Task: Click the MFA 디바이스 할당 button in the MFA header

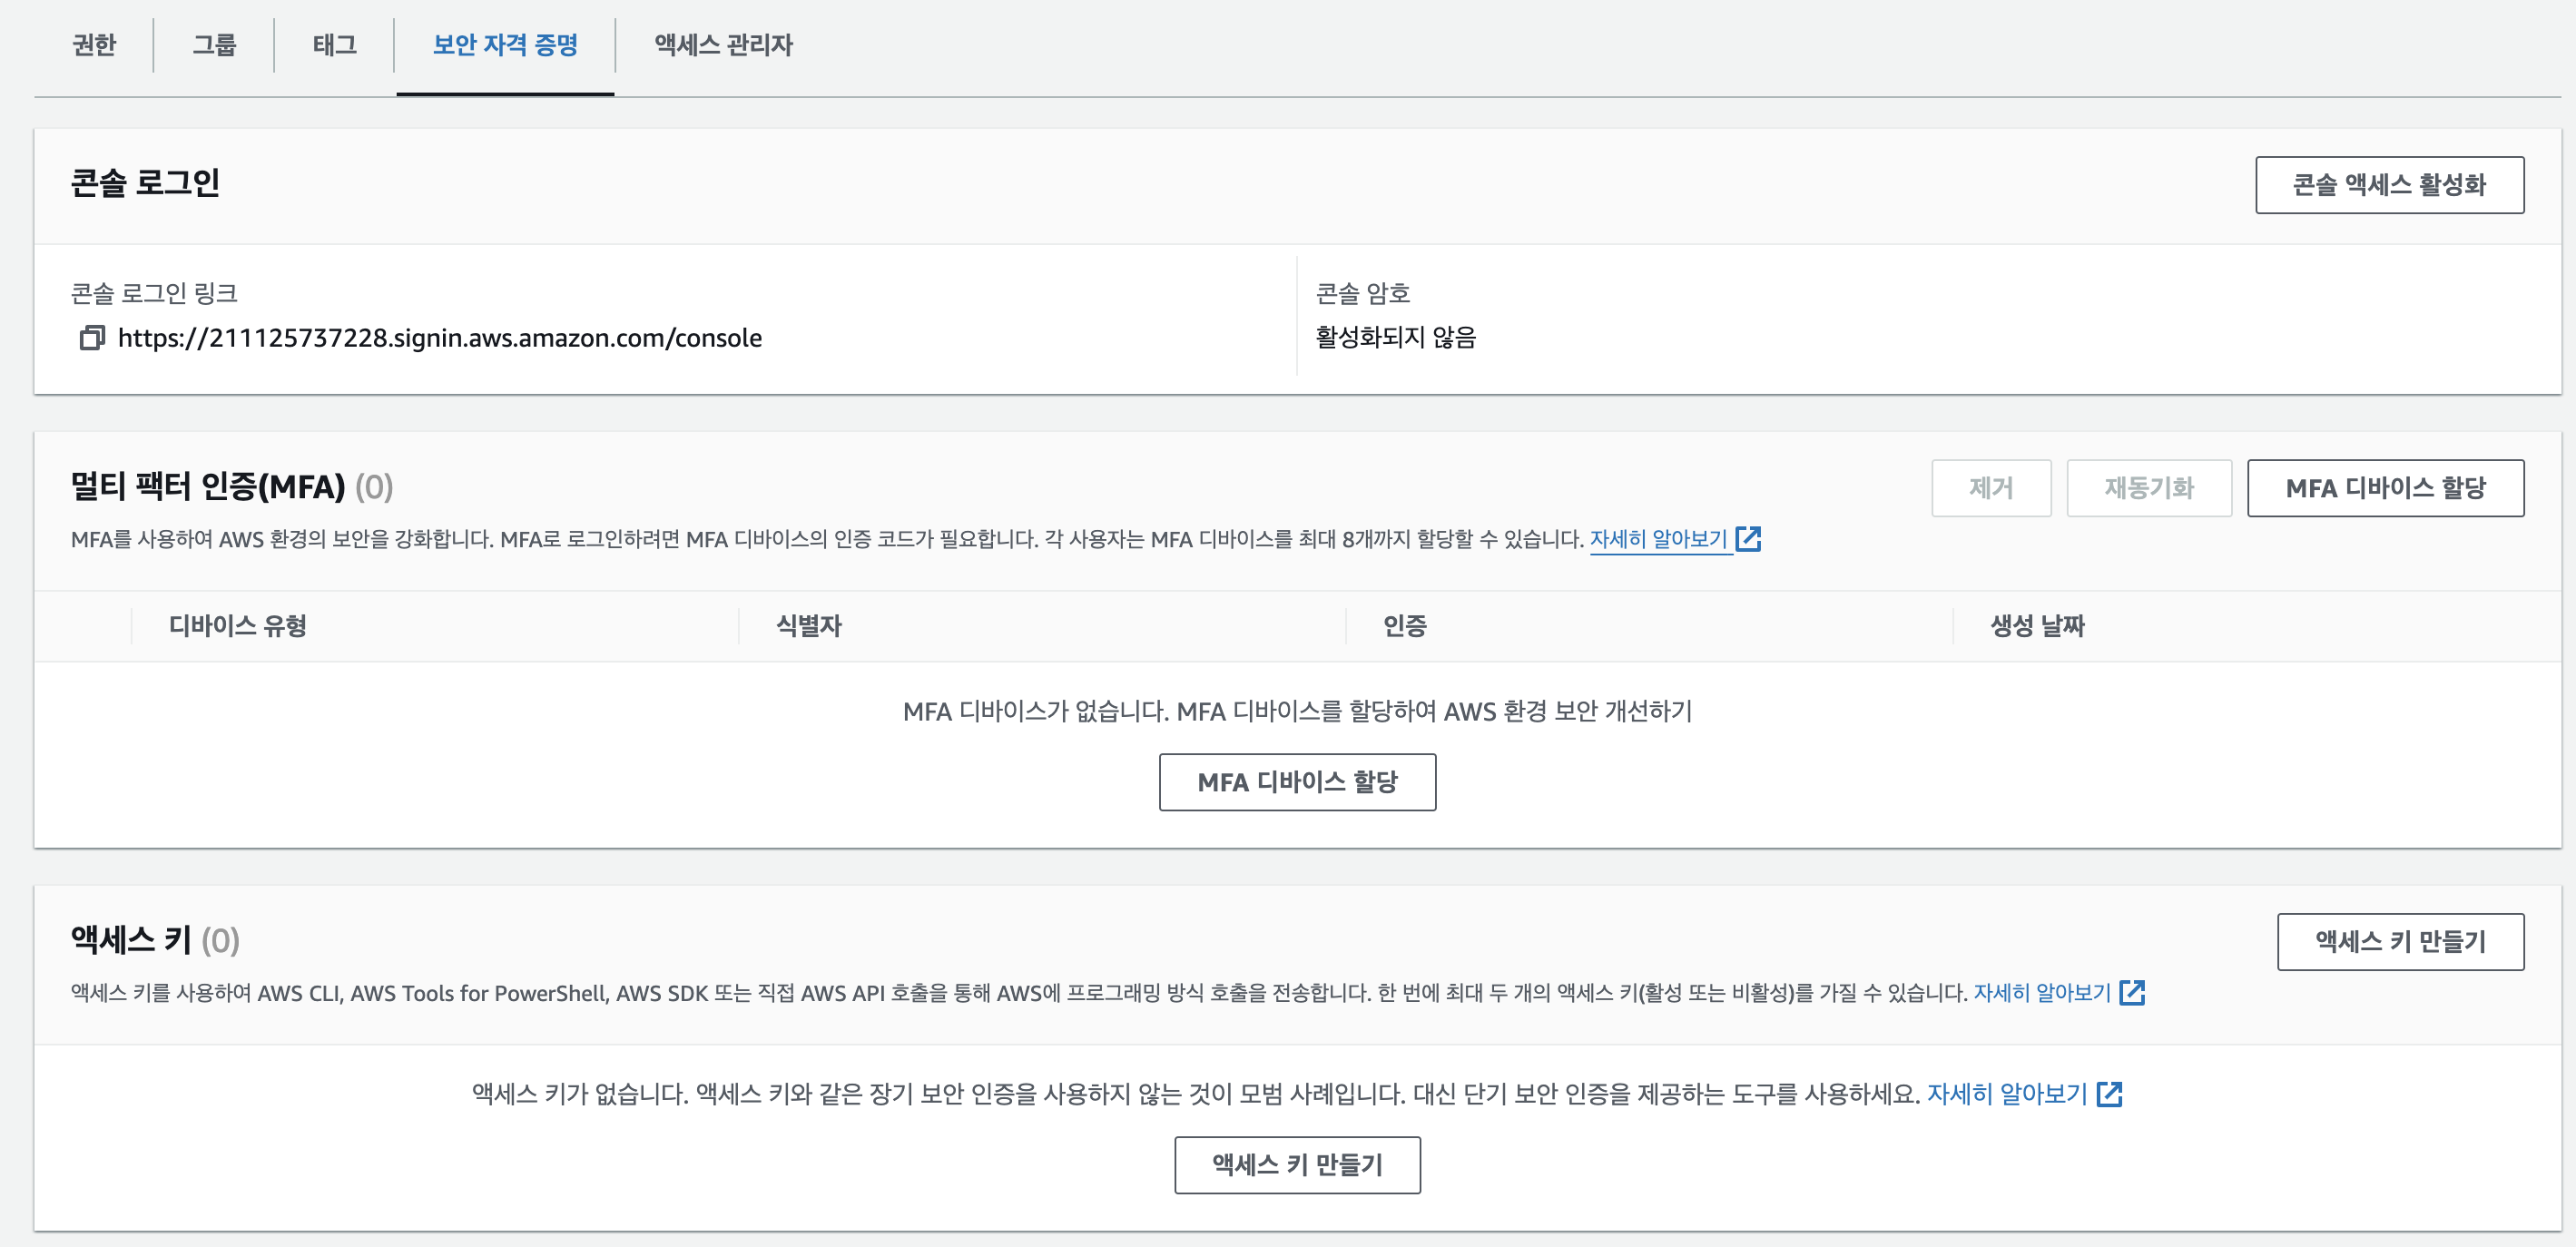Action: tap(2385, 488)
